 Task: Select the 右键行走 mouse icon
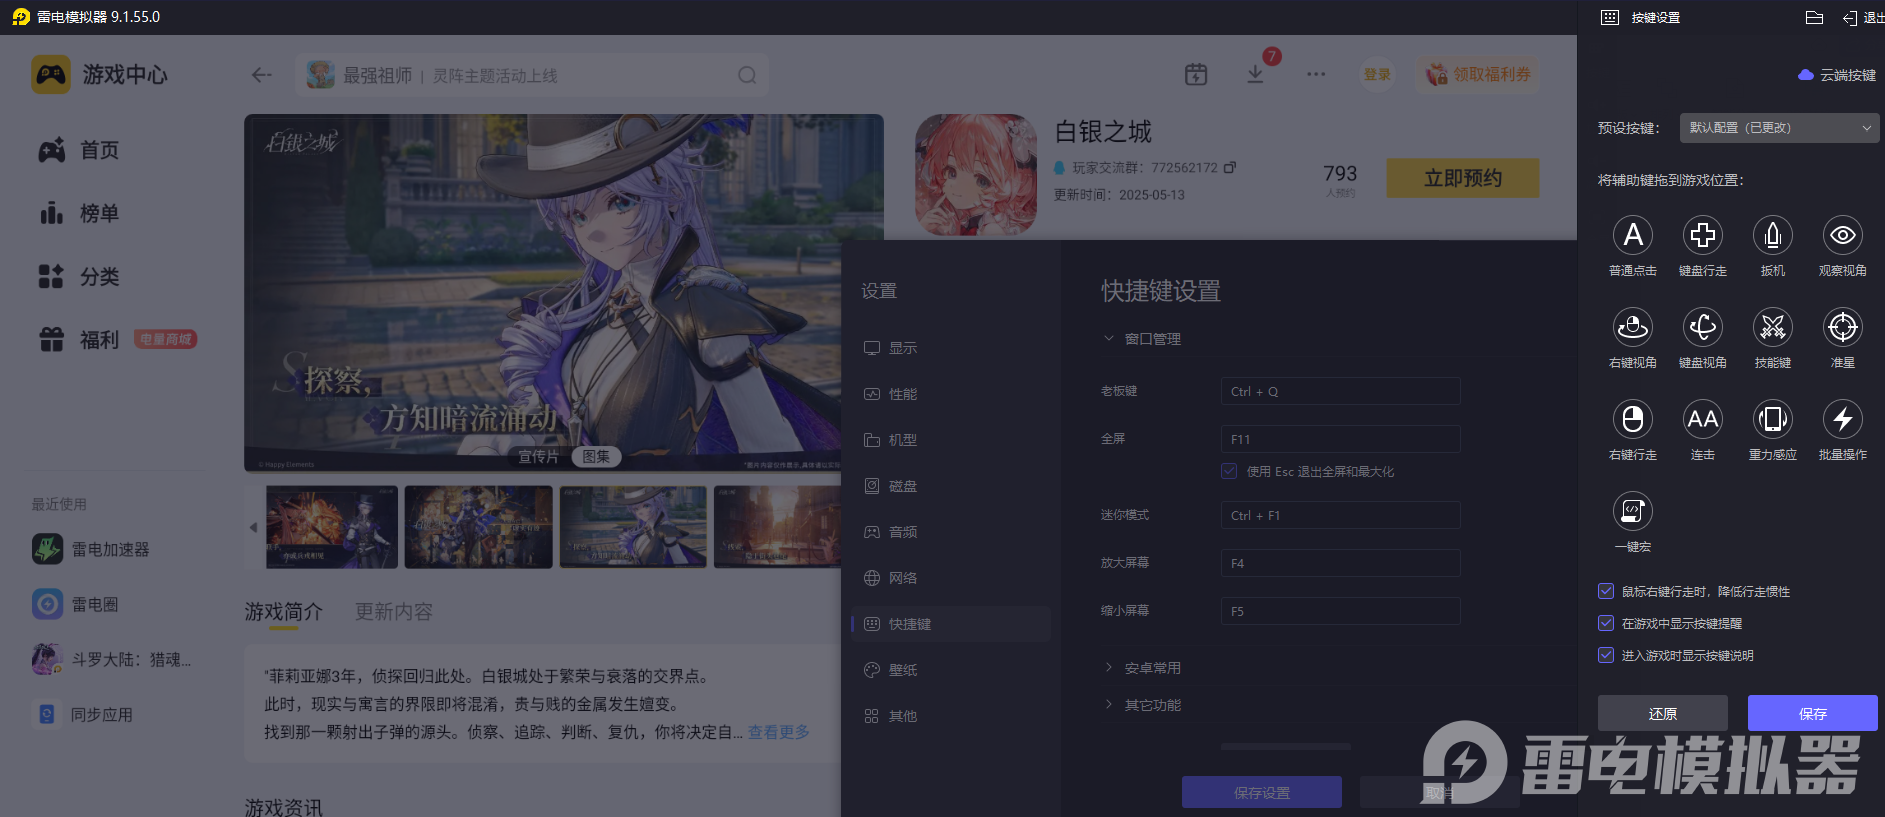click(x=1633, y=420)
